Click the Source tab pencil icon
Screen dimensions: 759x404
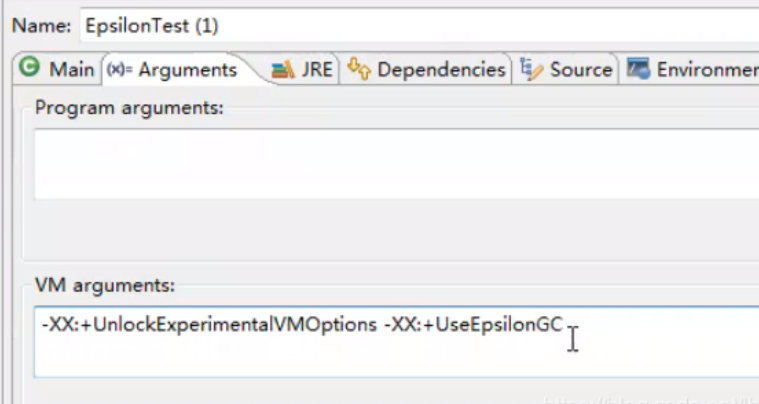[x=533, y=70]
